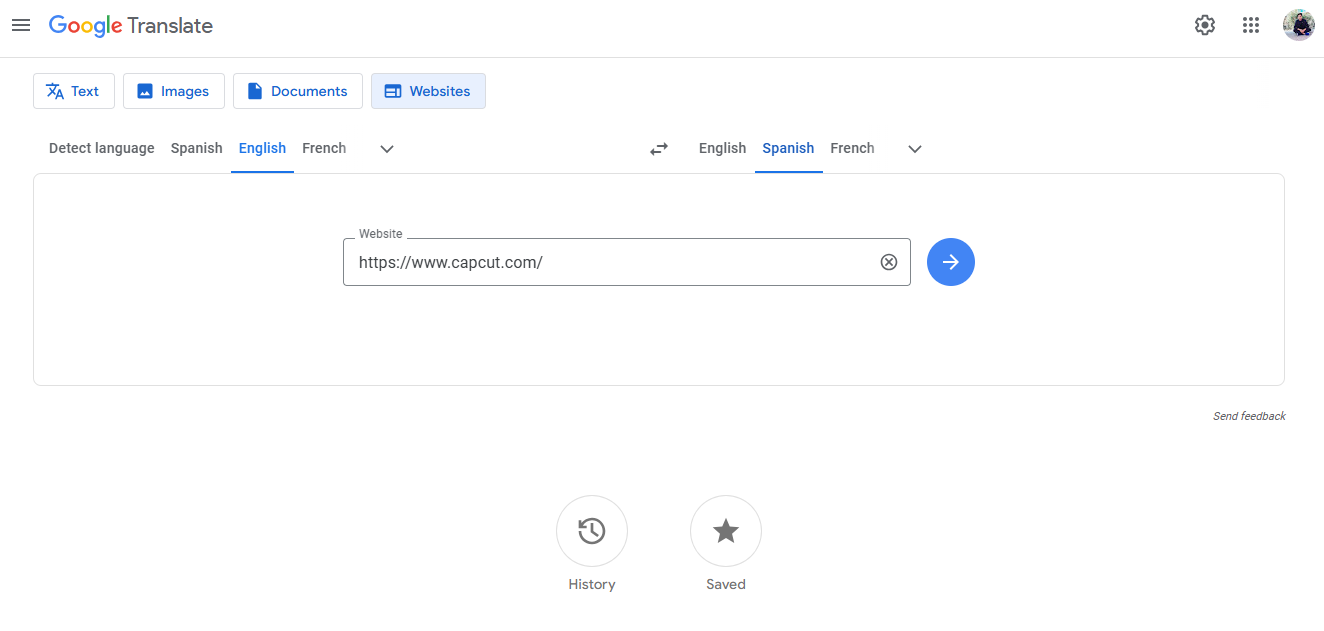Expand the source language dropdown
Viewport: 1324px width, 631px height.
coord(386,148)
